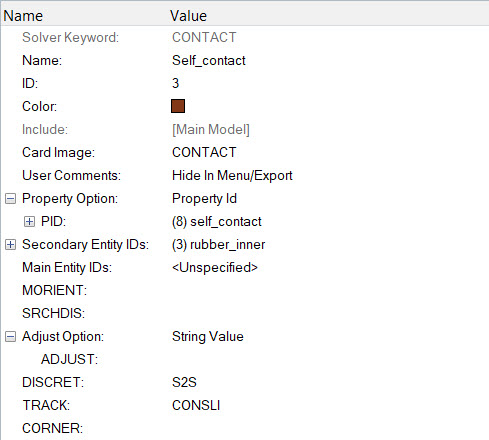Change the Property Option value Property Id
Viewport: 489px width, 440px height.
click(x=204, y=199)
